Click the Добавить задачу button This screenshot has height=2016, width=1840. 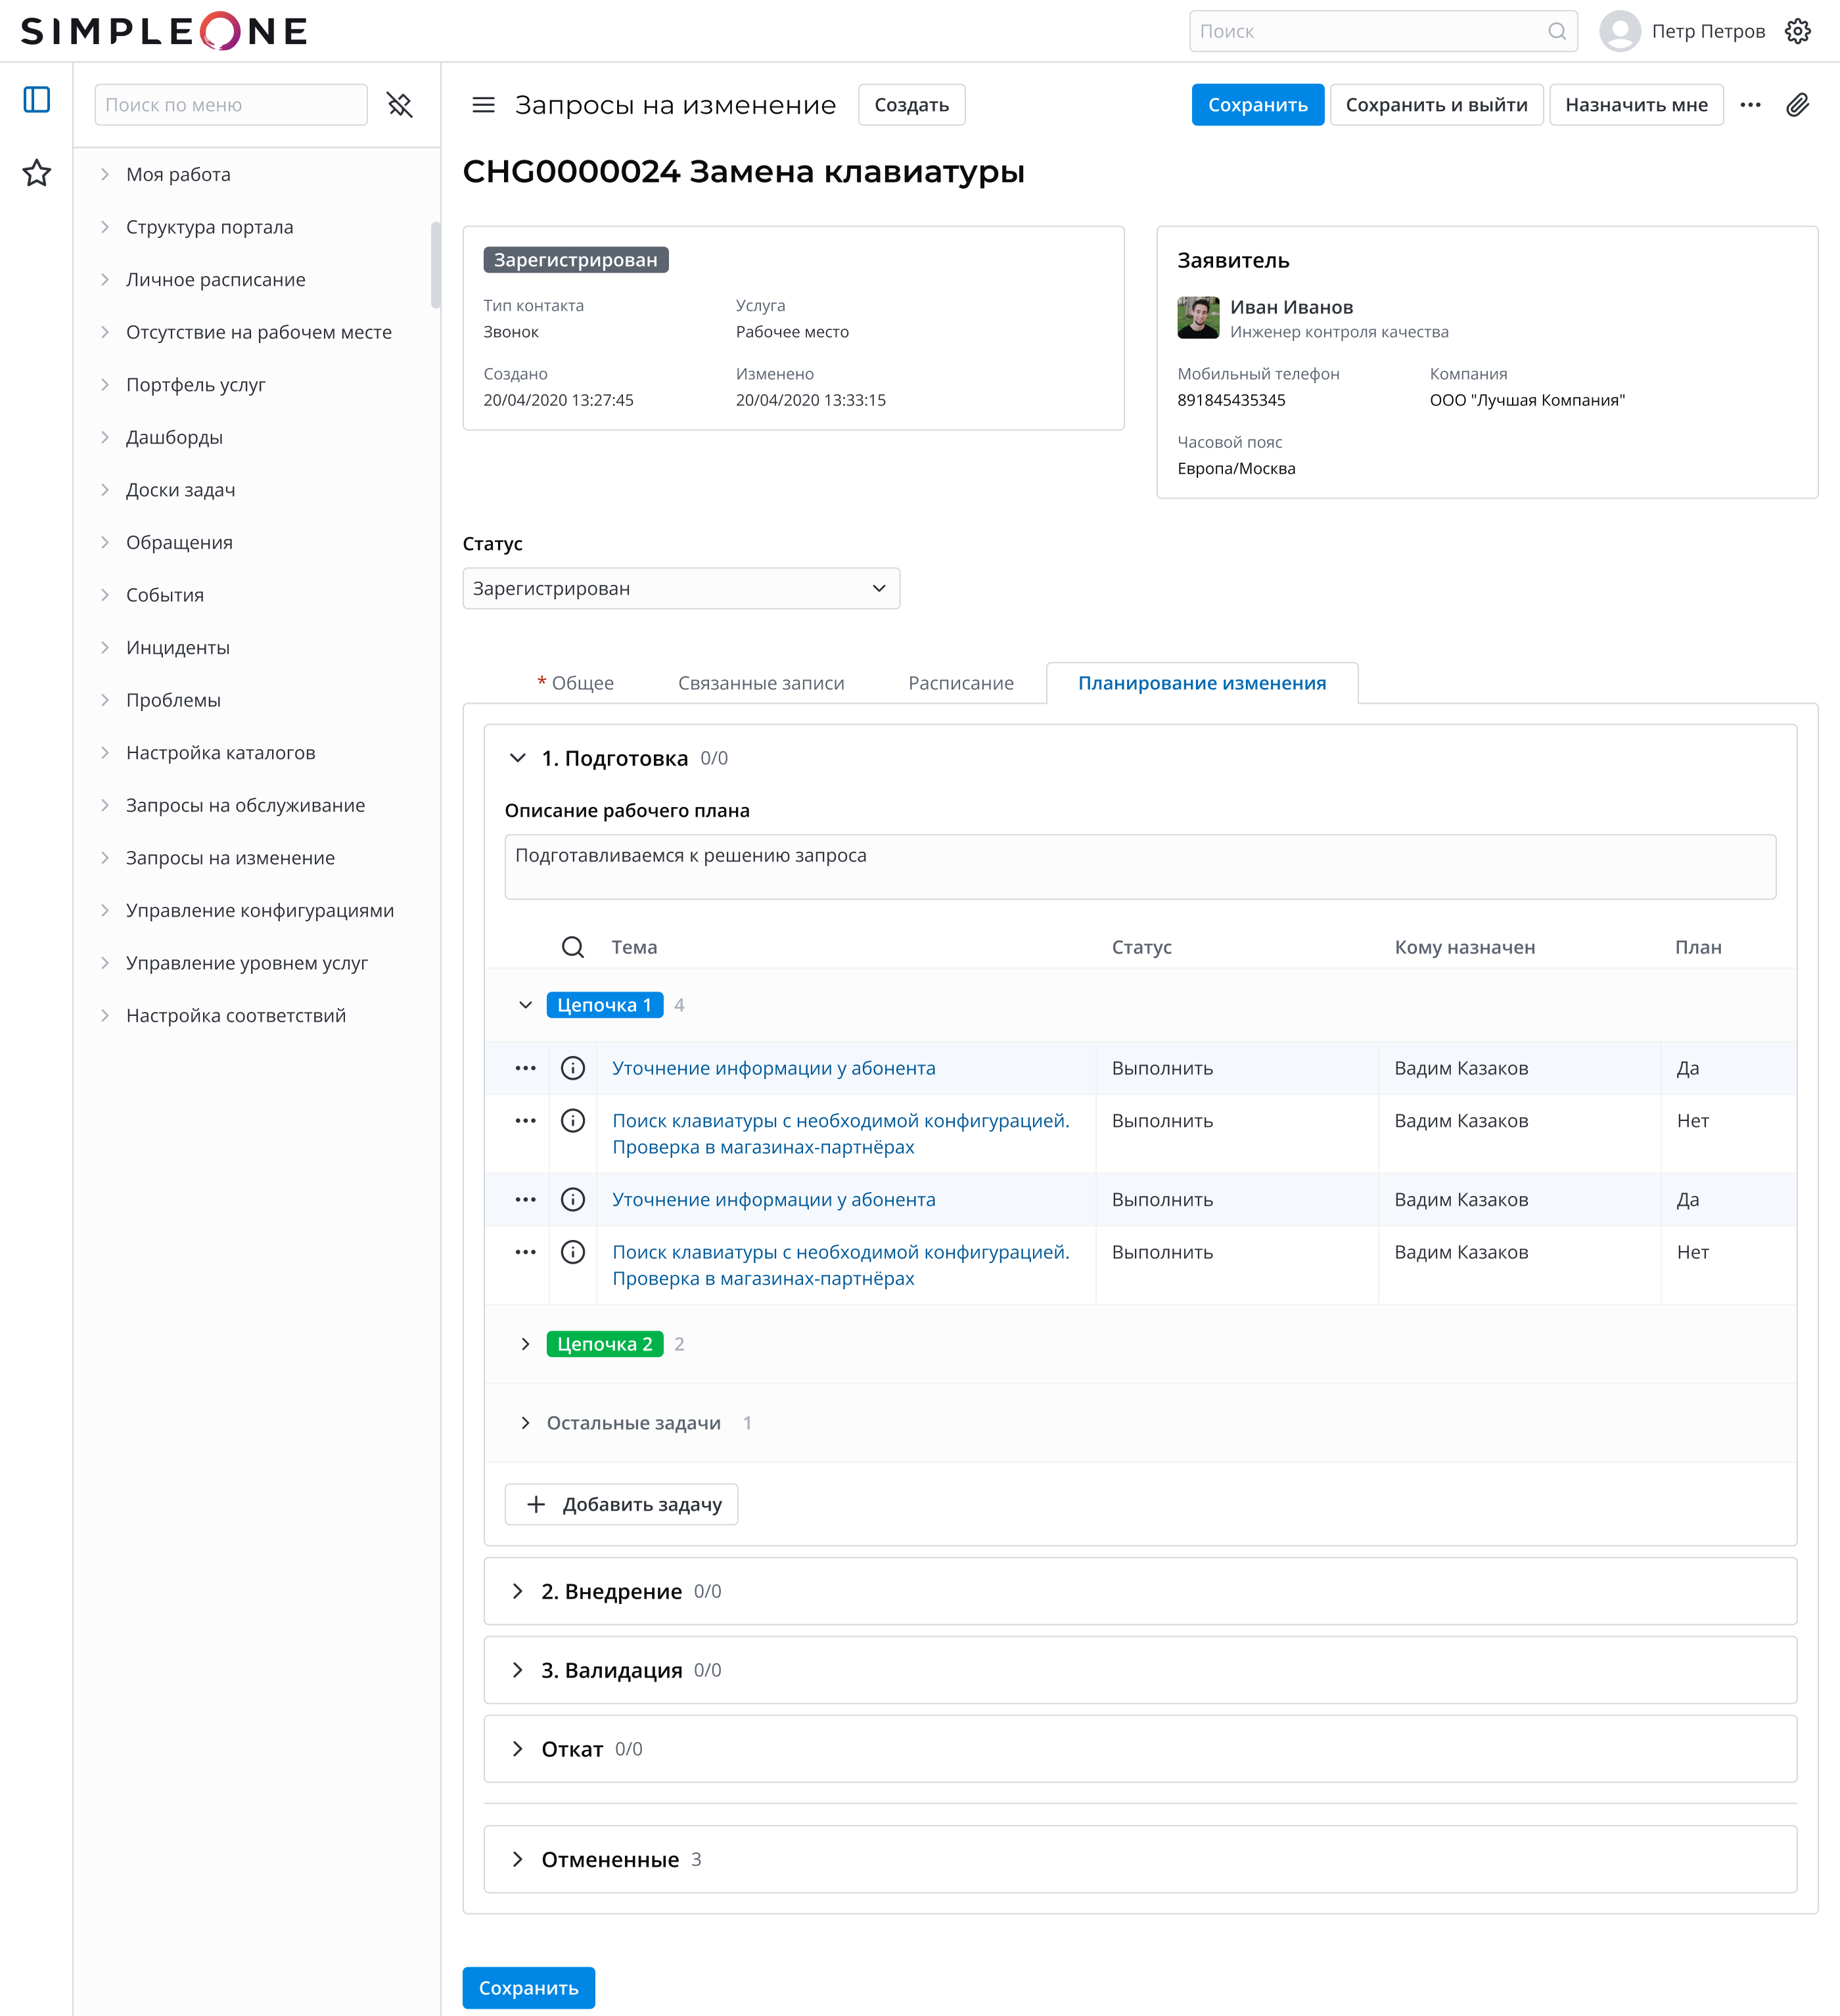tap(621, 1504)
